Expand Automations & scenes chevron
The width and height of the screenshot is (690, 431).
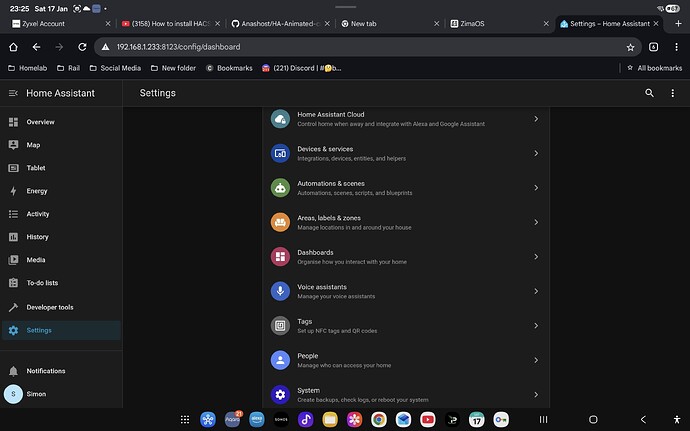click(x=536, y=188)
